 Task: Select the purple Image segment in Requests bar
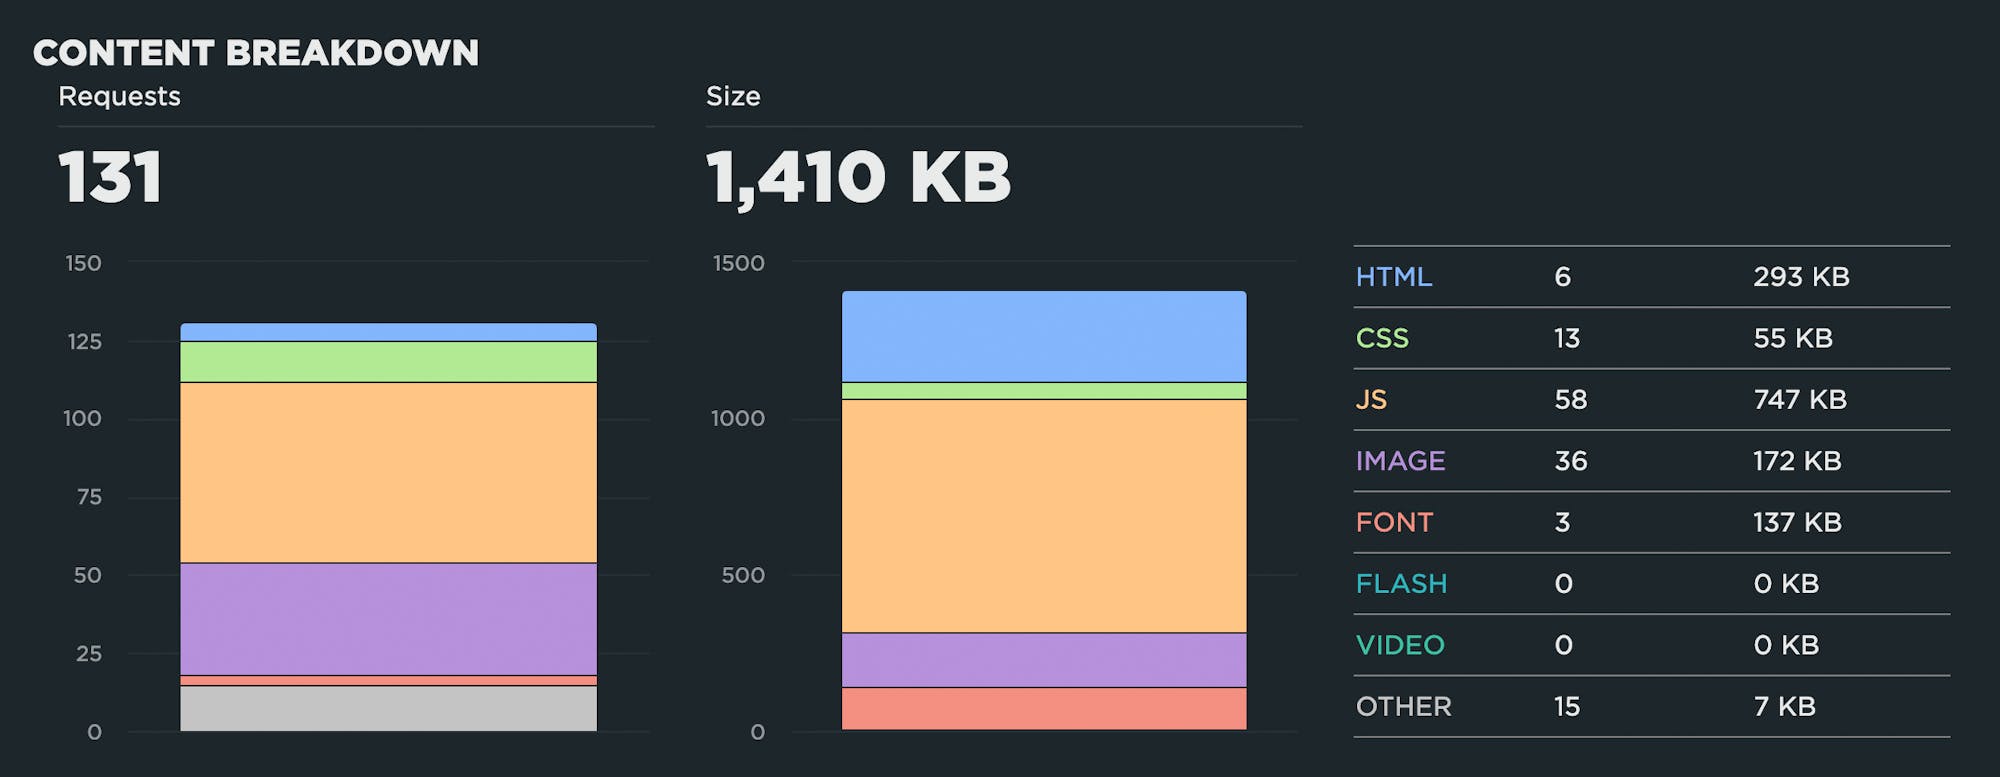click(x=388, y=619)
